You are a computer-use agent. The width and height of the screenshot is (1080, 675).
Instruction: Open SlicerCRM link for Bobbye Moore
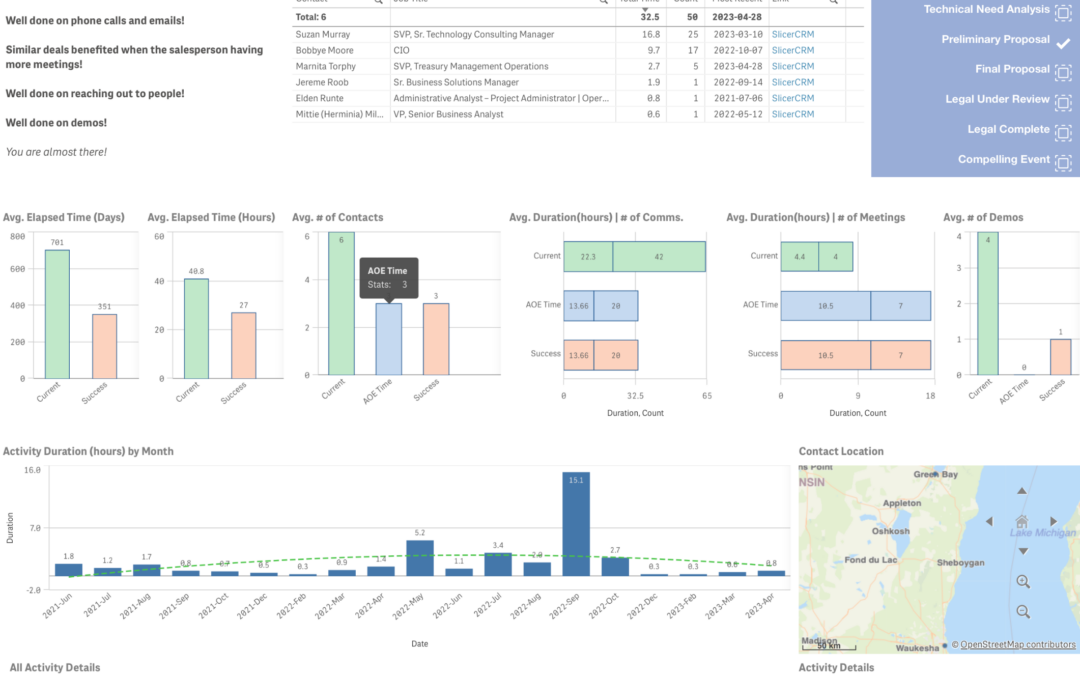pyautogui.click(x=792, y=50)
